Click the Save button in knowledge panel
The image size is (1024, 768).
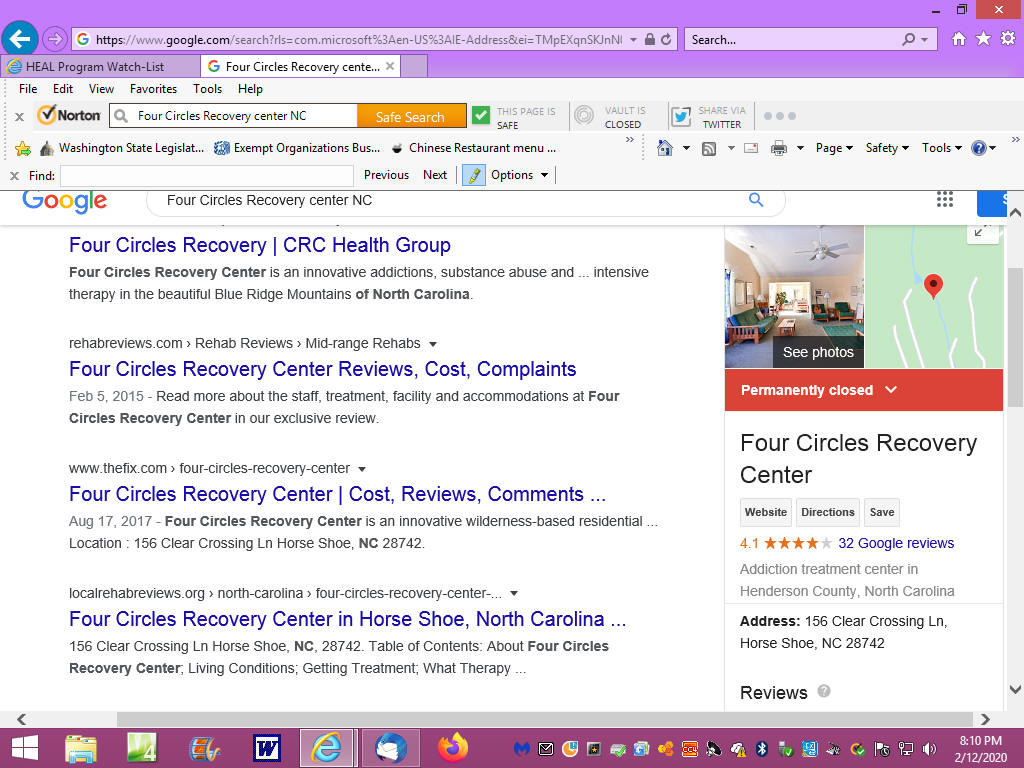[x=882, y=513]
